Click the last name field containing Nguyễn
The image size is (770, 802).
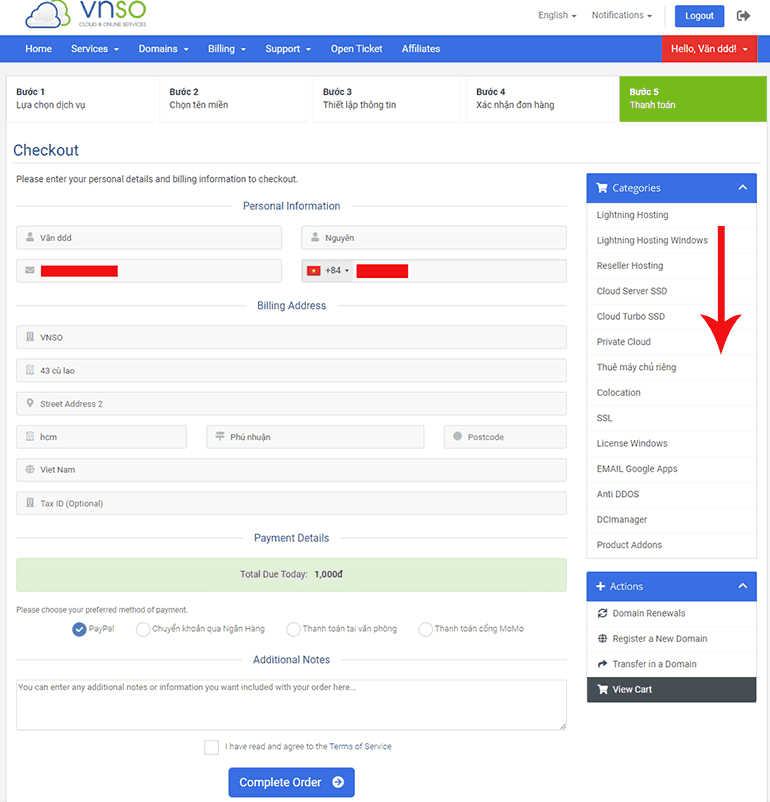pyautogui.click(x=434, y=238)
